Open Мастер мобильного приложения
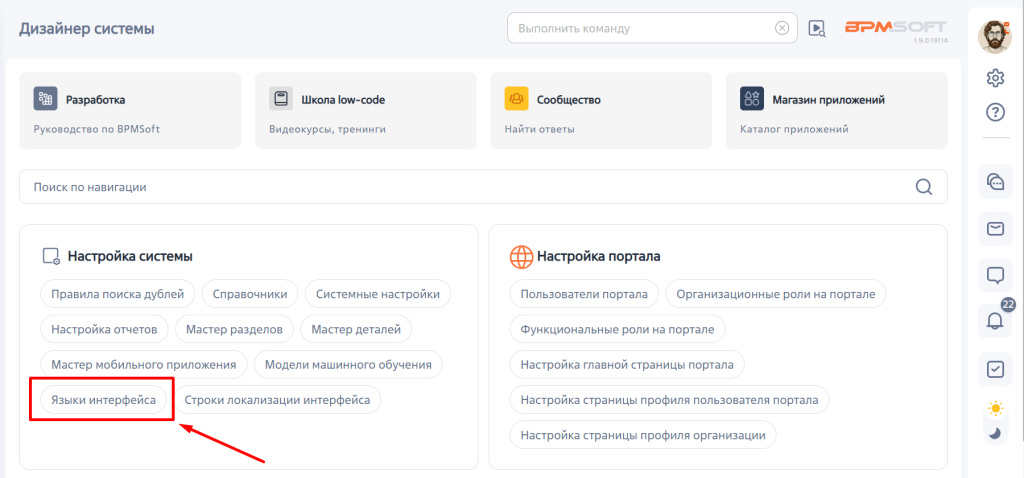 click(144, 364)
